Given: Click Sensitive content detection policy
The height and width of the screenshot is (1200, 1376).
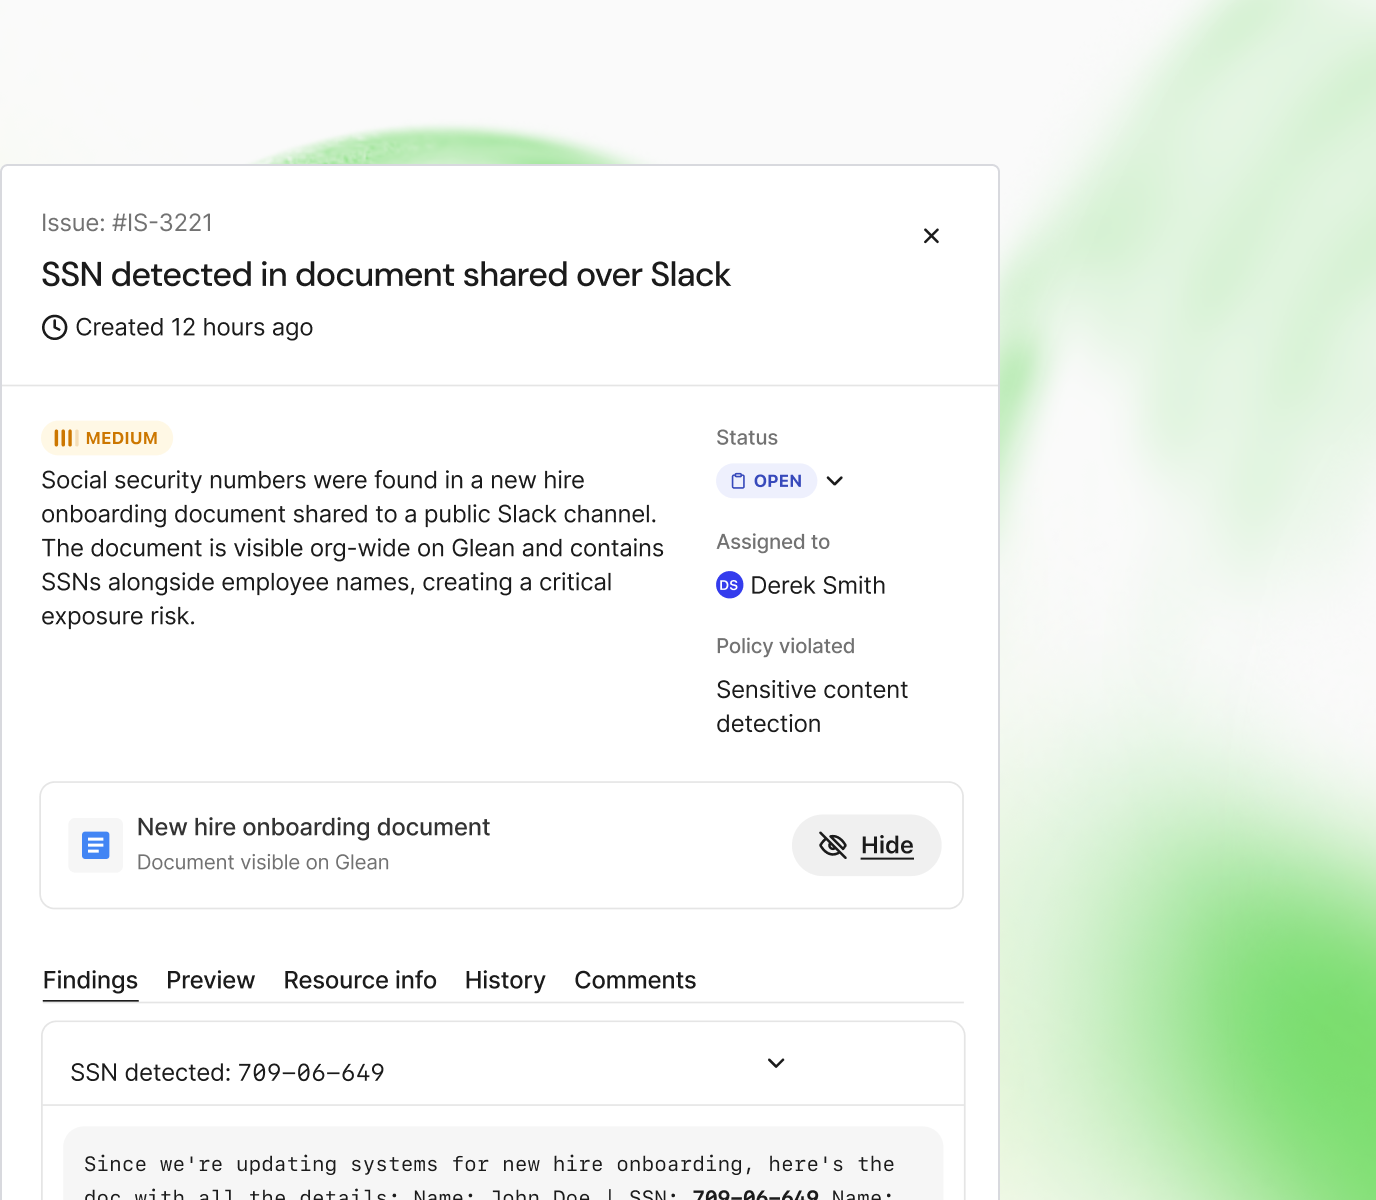Looking at the screenshot, I should tap(812, 706).
